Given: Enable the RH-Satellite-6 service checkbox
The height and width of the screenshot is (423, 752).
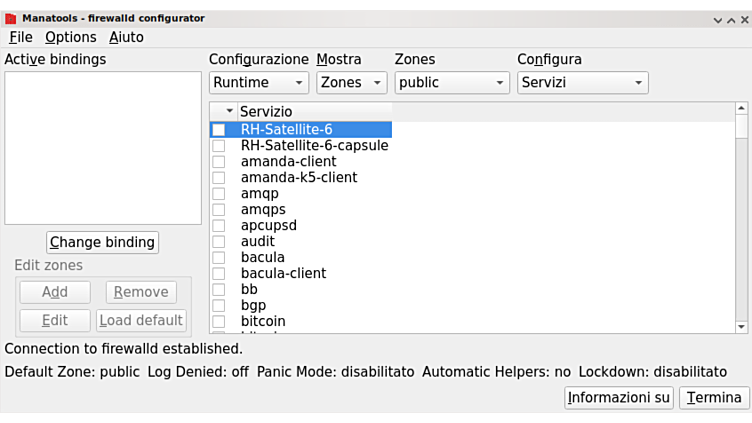Looking at the screenshot, I should [218, 130].
